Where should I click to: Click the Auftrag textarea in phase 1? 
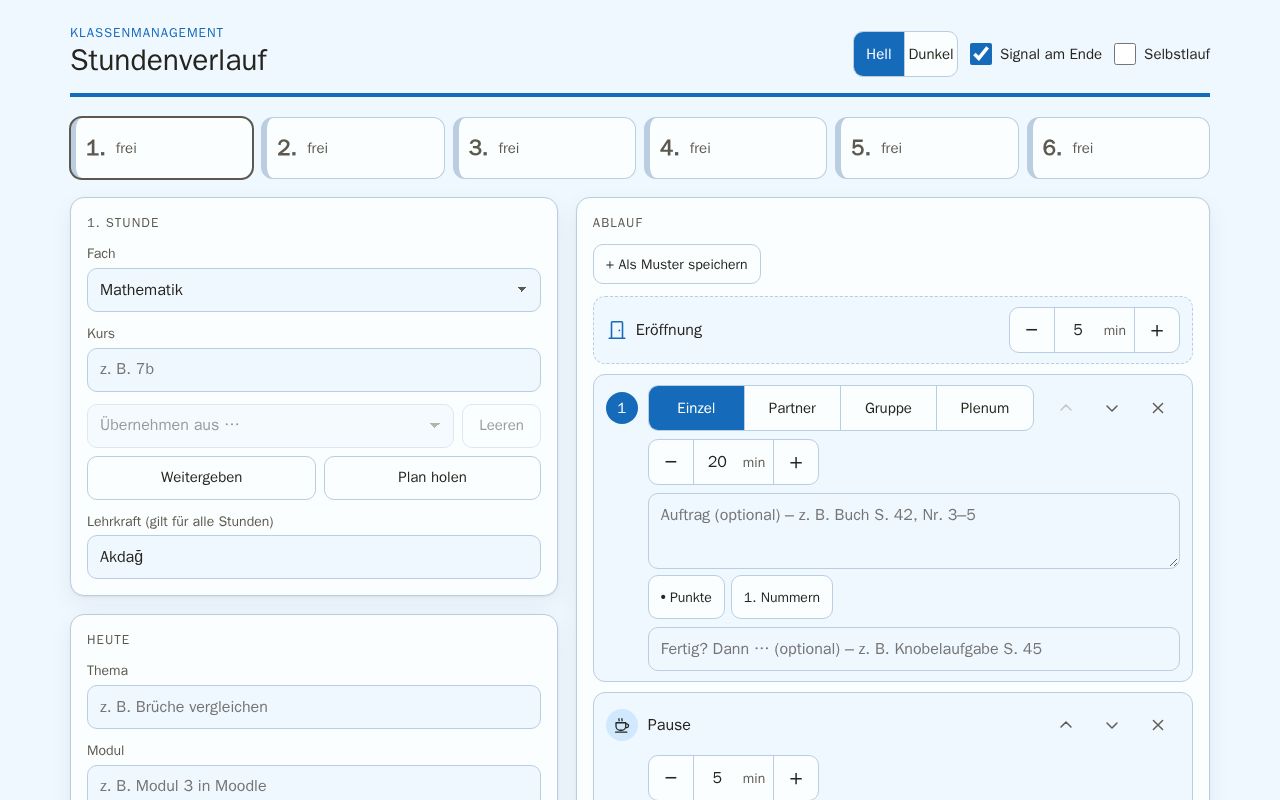(914, 531)
